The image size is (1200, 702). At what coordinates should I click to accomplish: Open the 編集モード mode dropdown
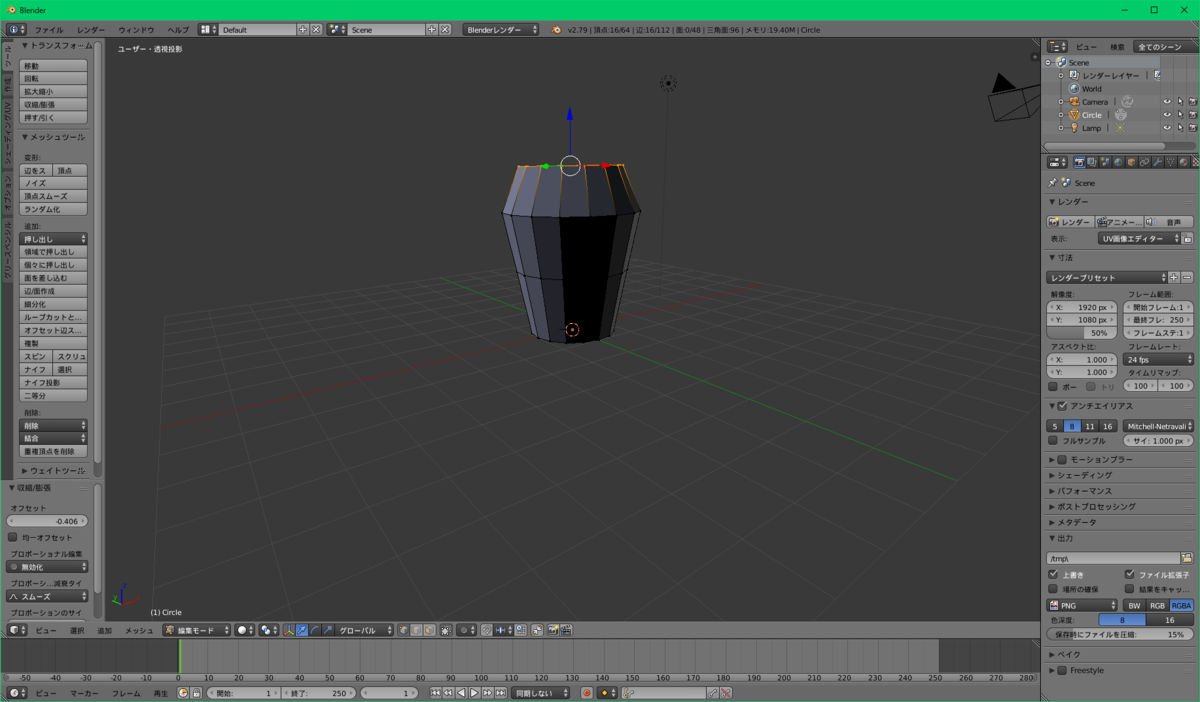(x=196, y=630)
